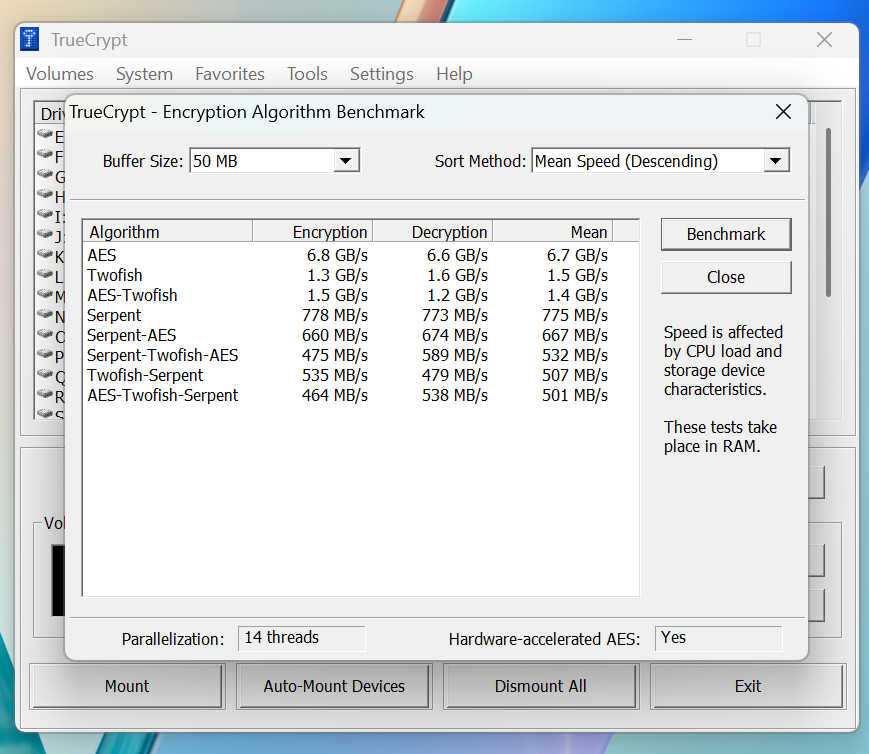Open the Tools menu
Image resolution: width=869 pixels, height=754 pixels.
307,74
